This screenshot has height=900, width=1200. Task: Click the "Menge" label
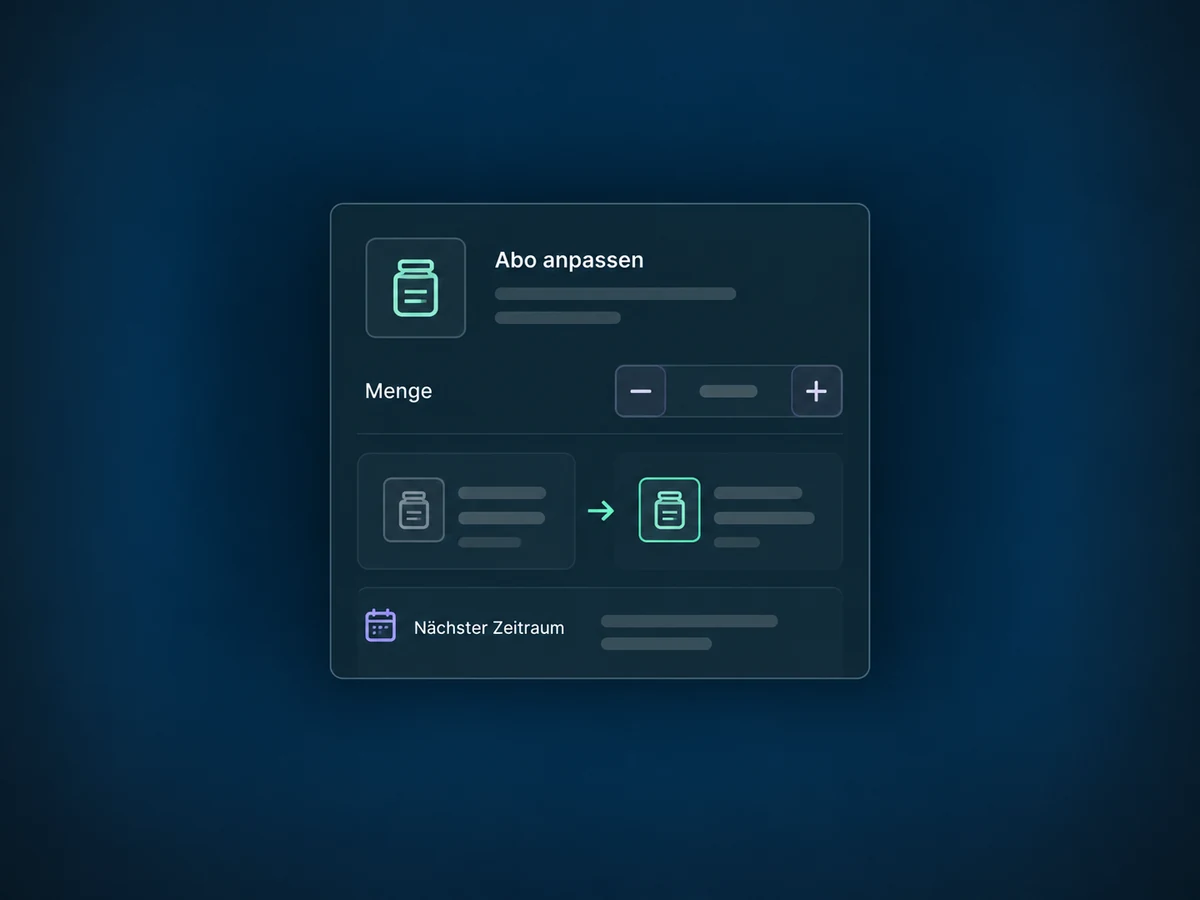(399, 391)
